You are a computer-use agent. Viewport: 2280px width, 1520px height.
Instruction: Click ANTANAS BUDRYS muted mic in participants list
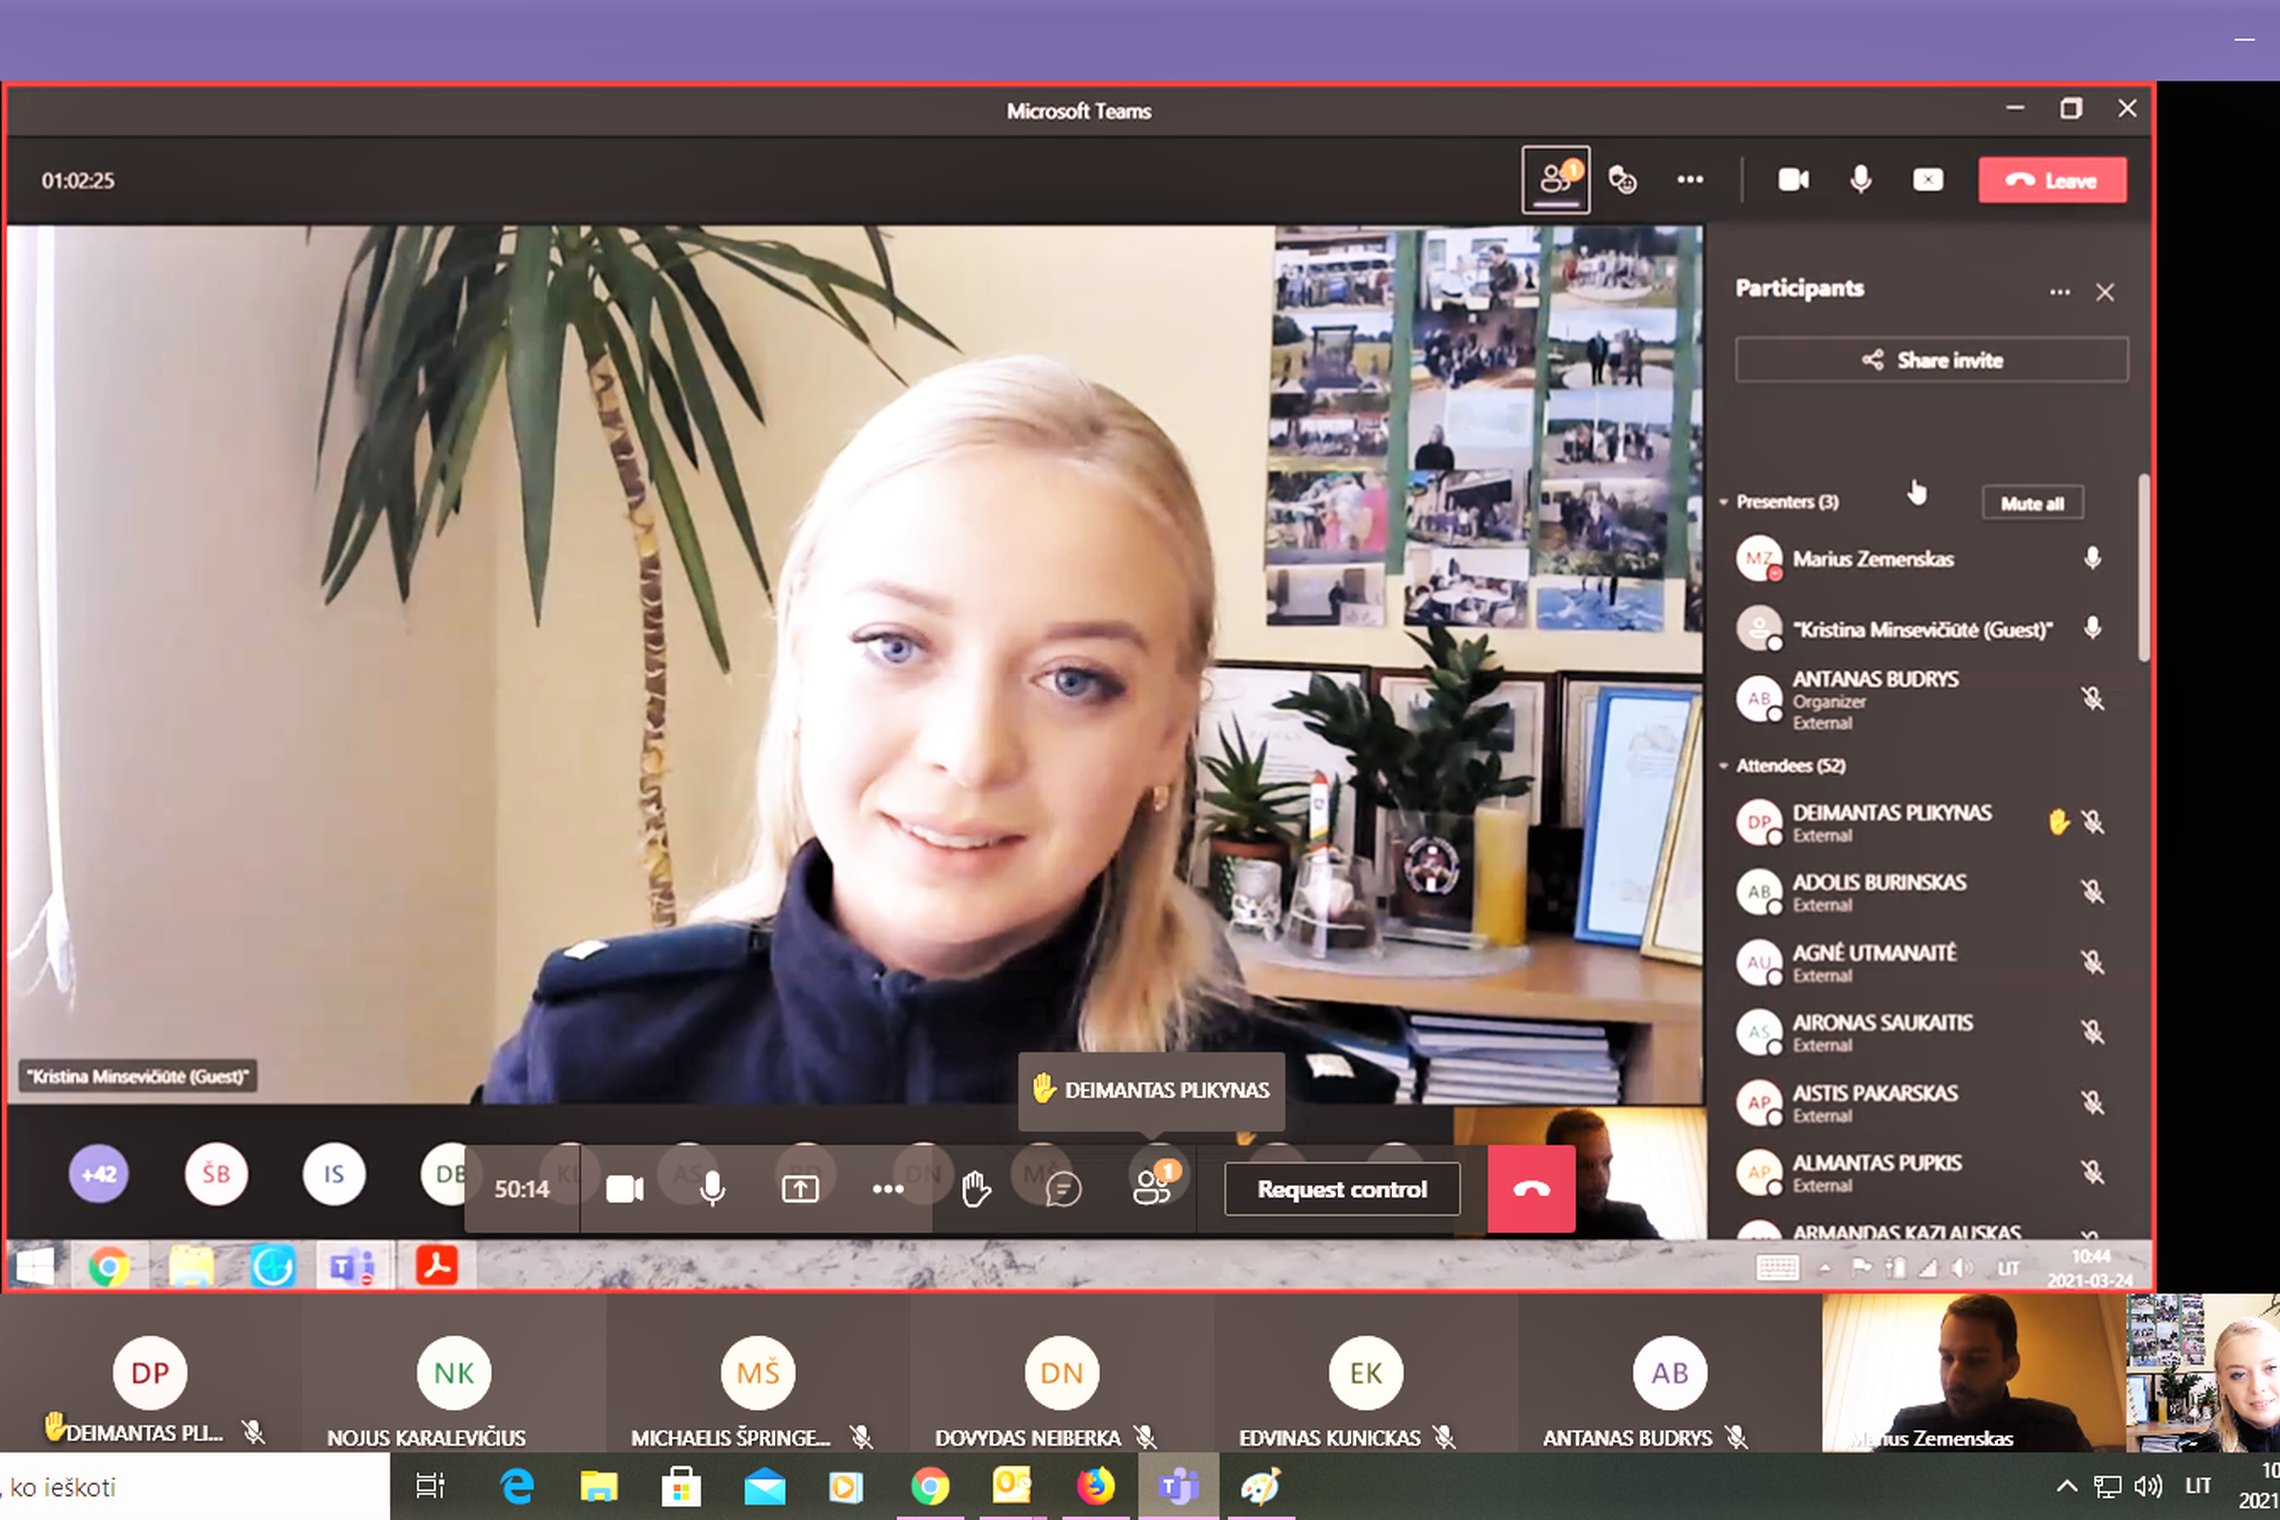point(2092,698)
